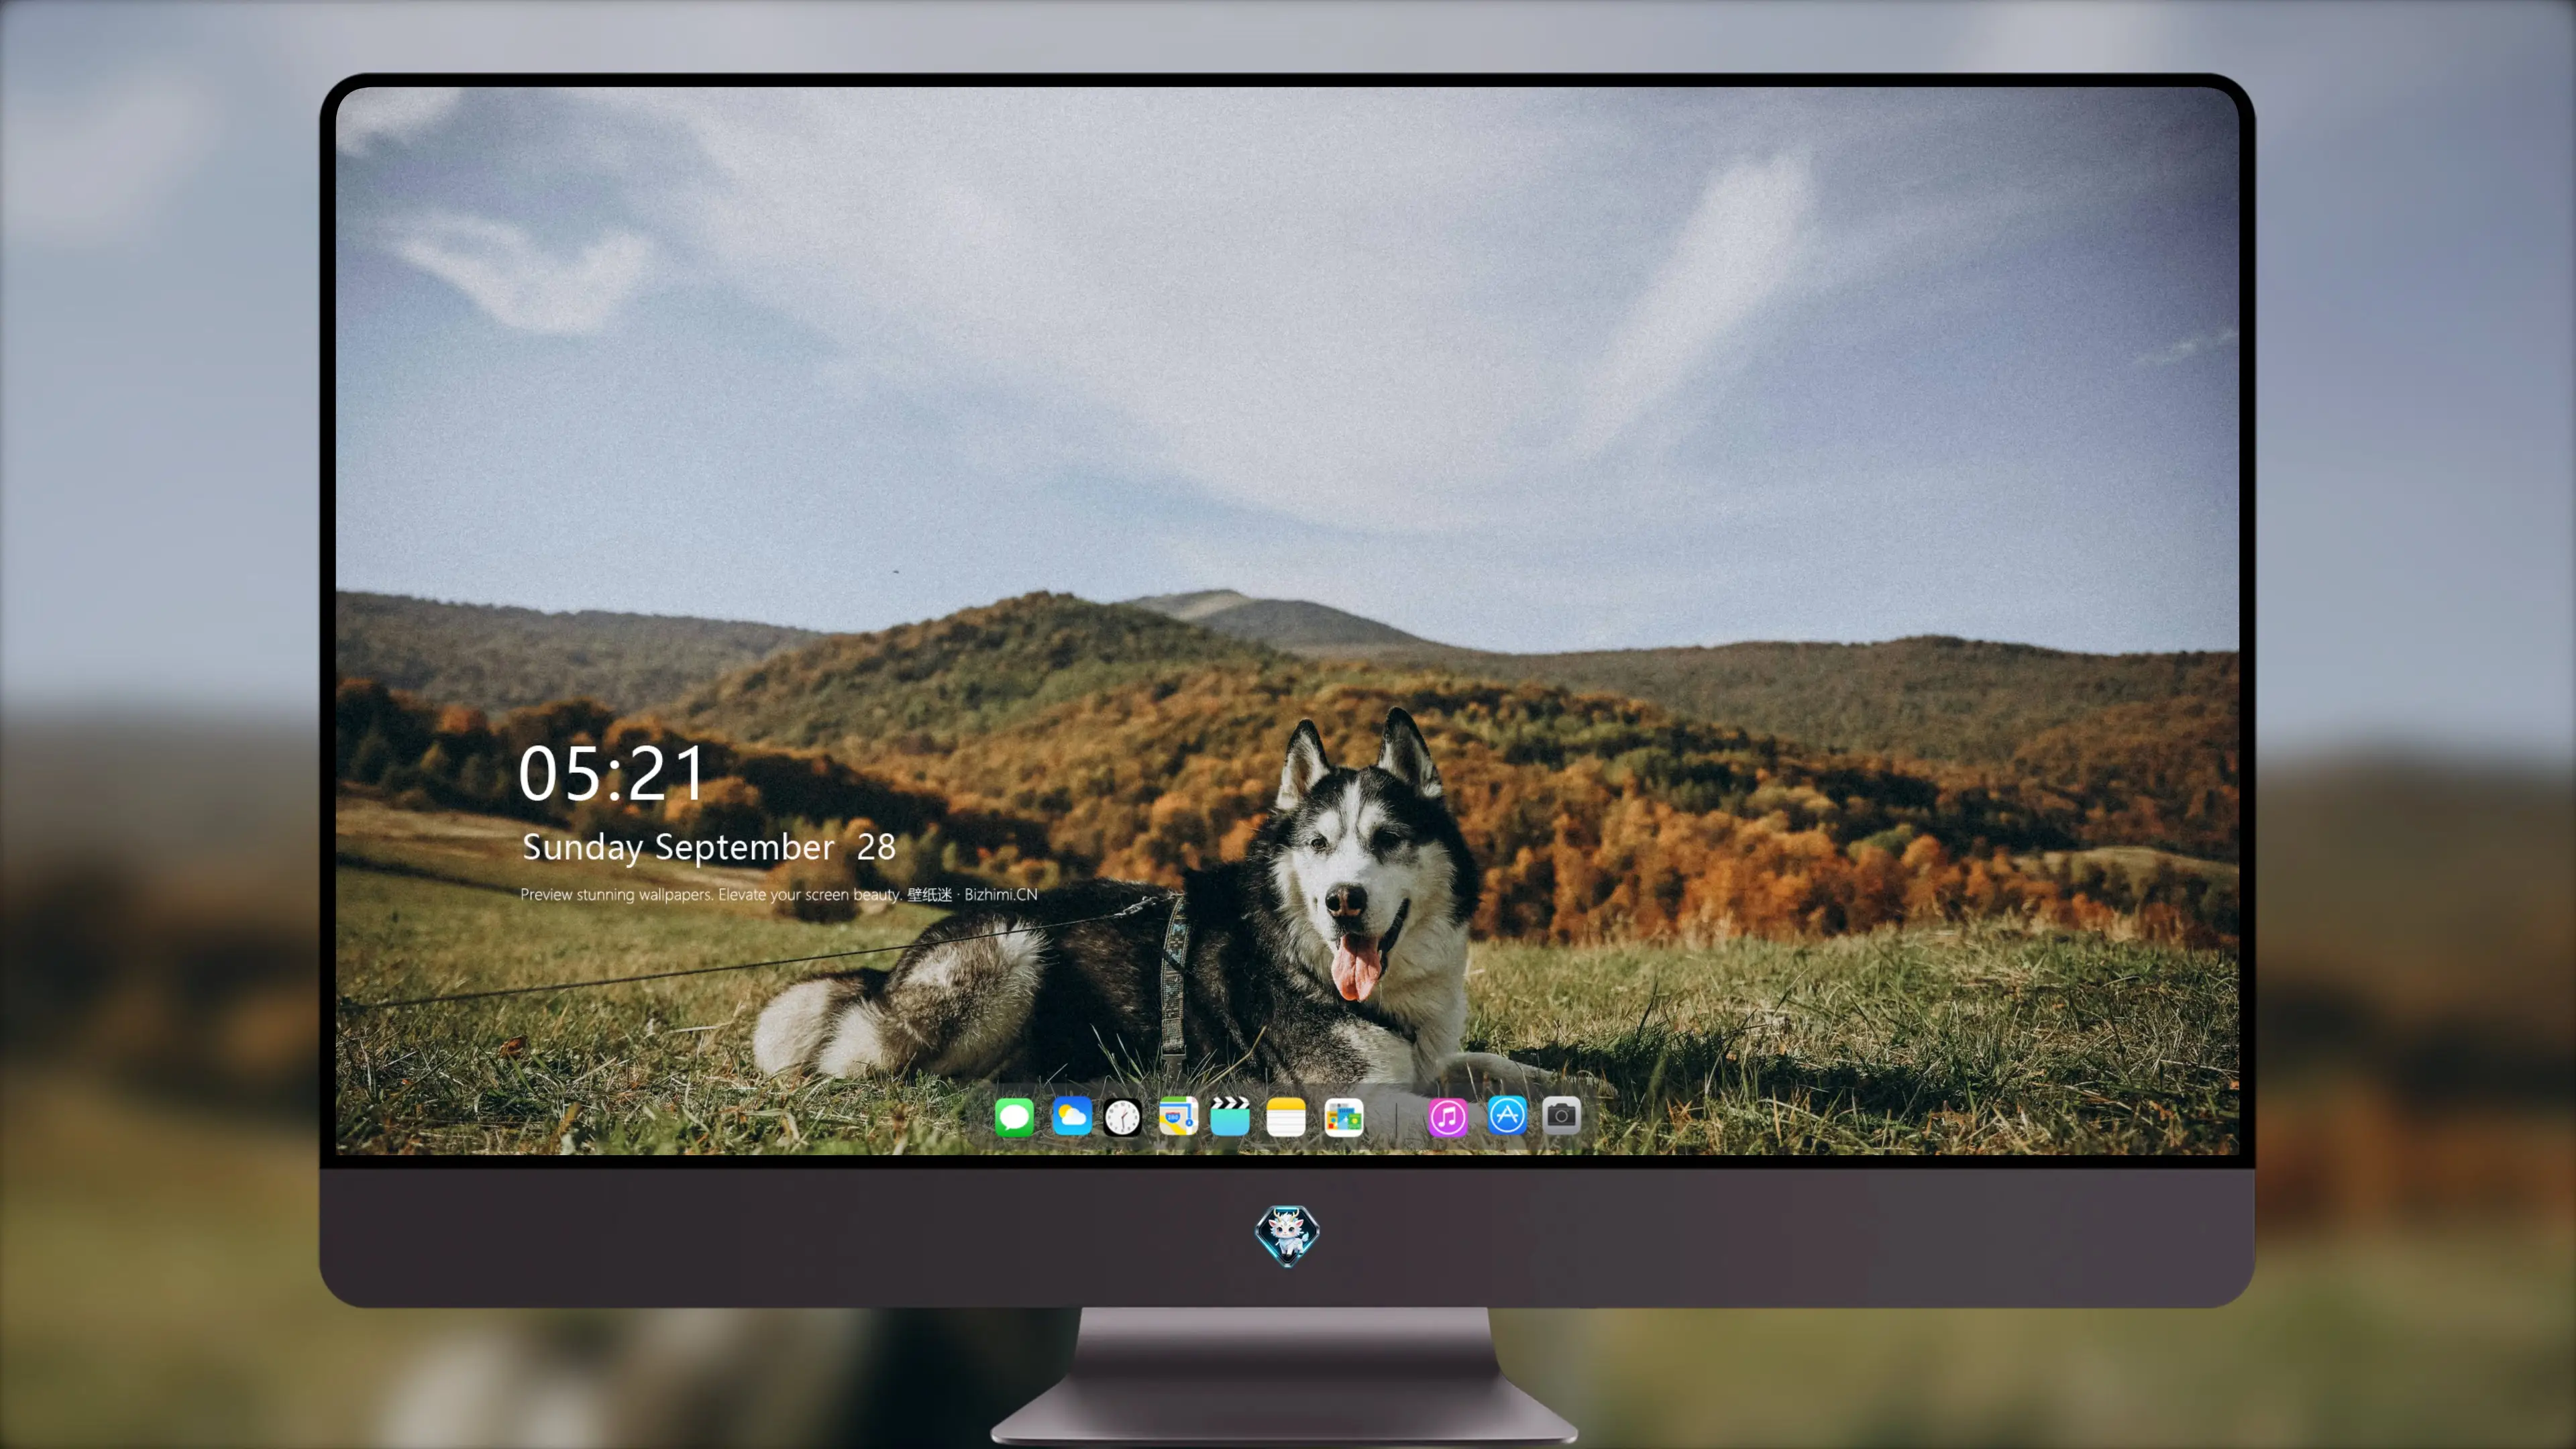The height and width of the screenshot is (1449, 2576).
Task: Open the gray Camera app in the dock
Action: [1561, 1115]
